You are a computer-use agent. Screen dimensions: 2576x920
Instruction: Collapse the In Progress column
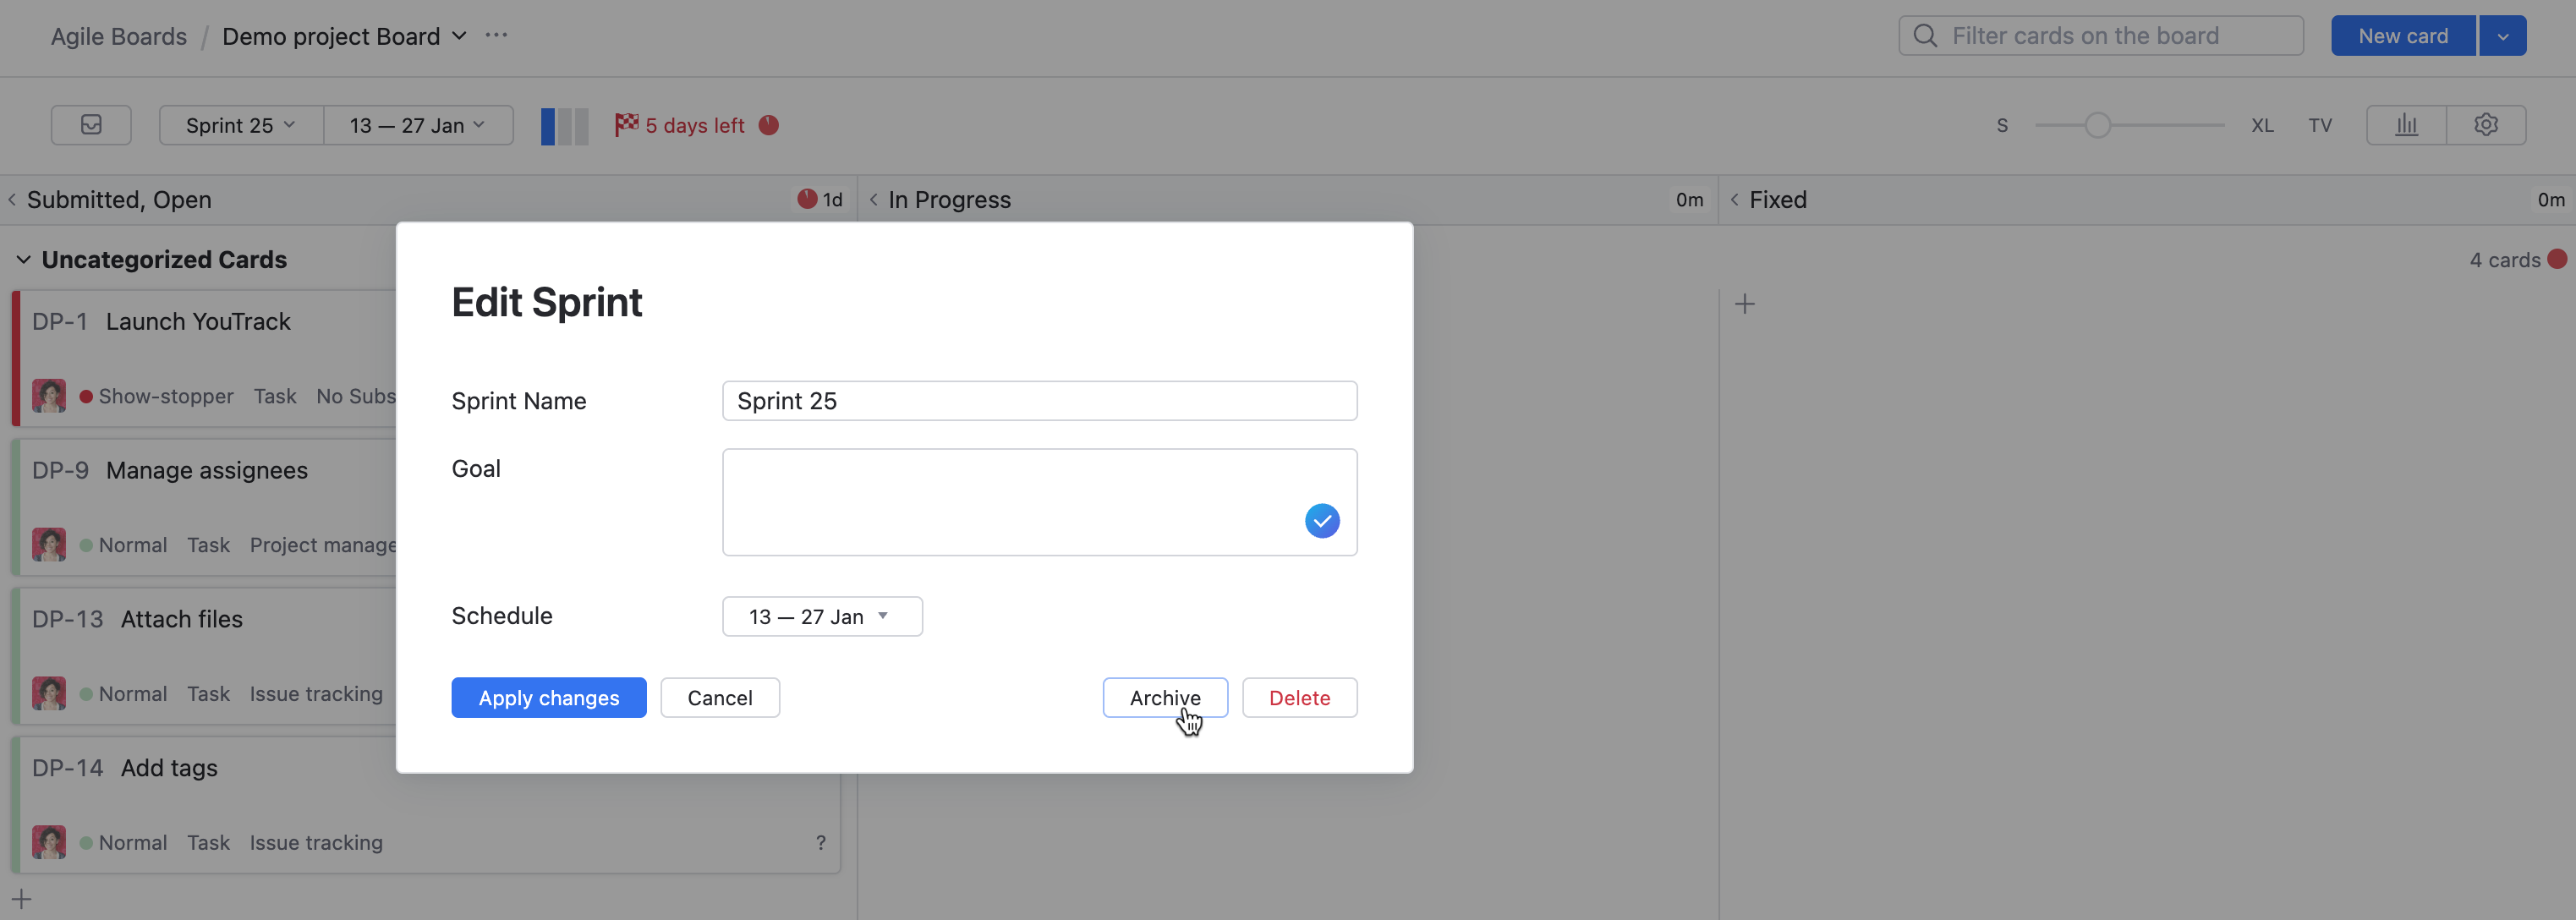pos(874,200)
